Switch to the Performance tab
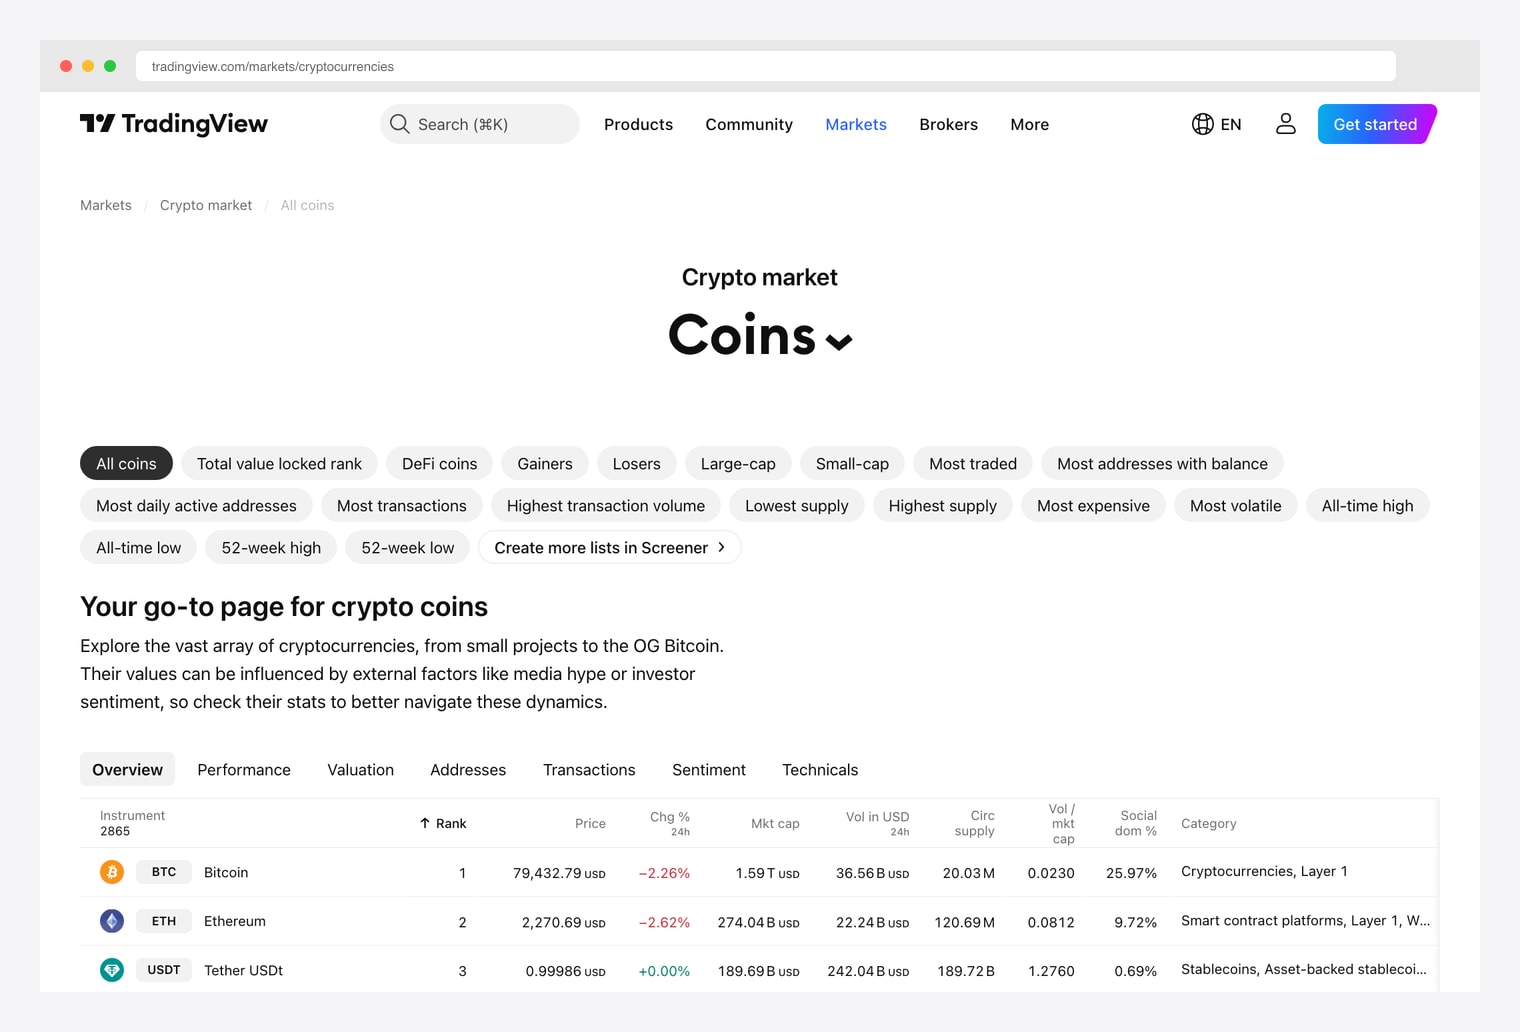 tap(244, 770)
